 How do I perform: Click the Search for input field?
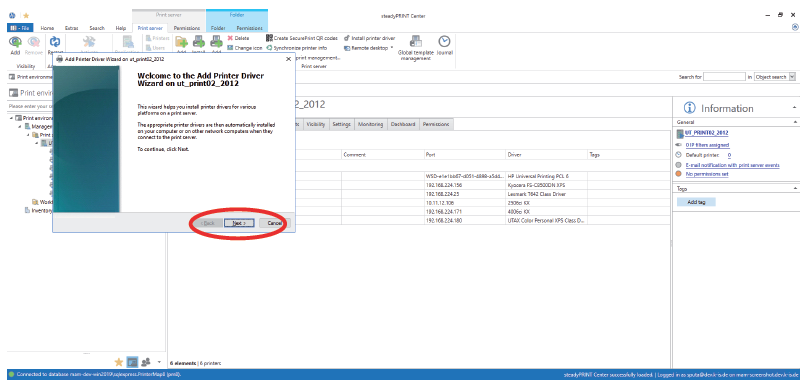pyautogui.click(x=724, y=77)
